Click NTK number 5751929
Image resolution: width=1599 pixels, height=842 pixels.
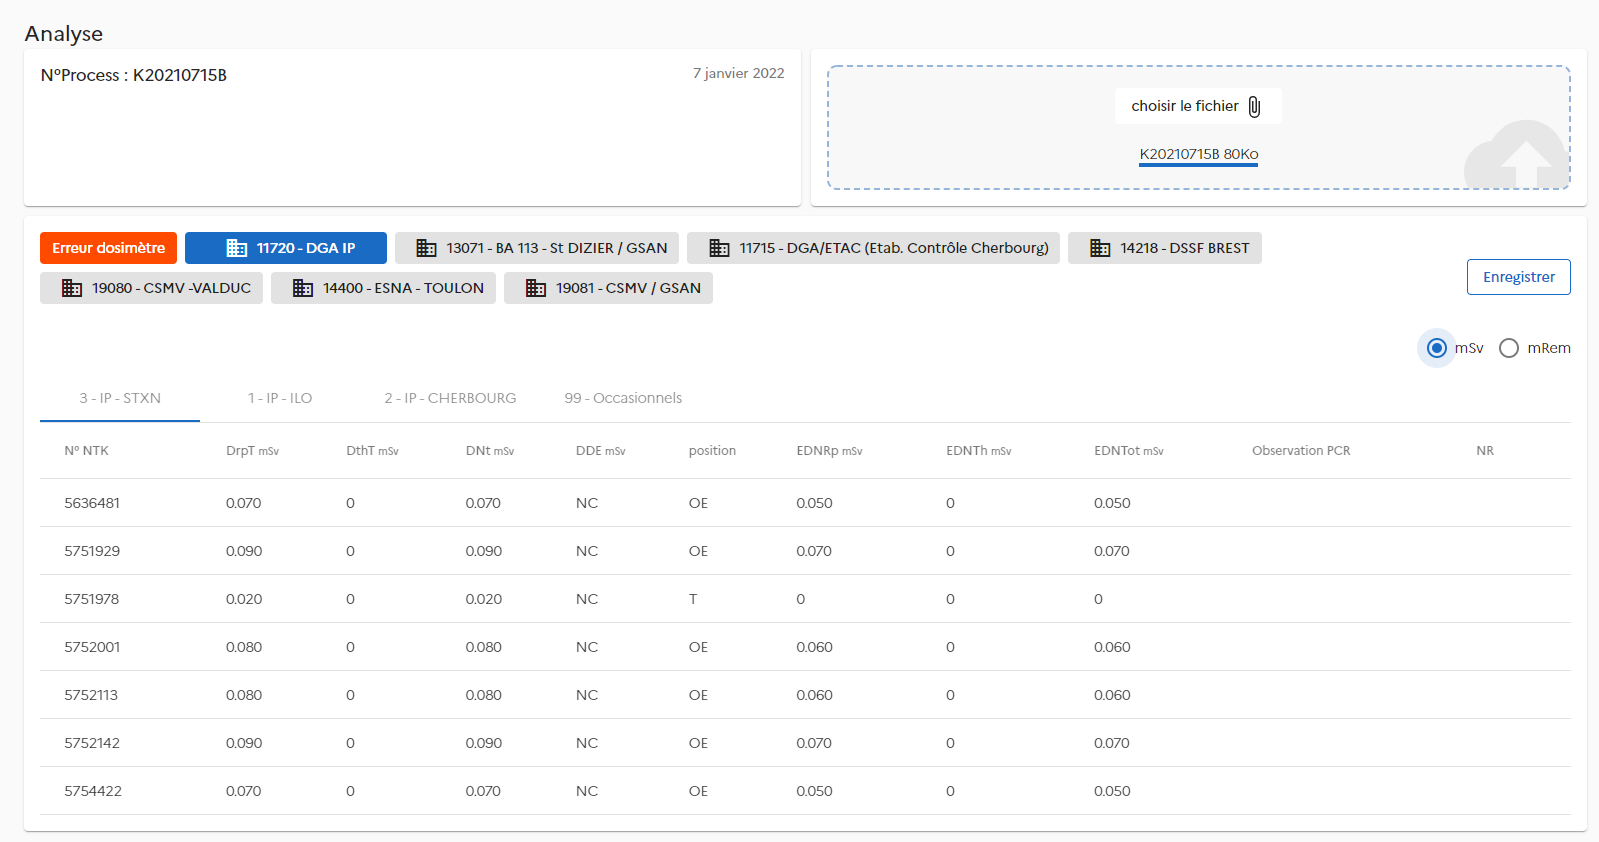(92, 551)
